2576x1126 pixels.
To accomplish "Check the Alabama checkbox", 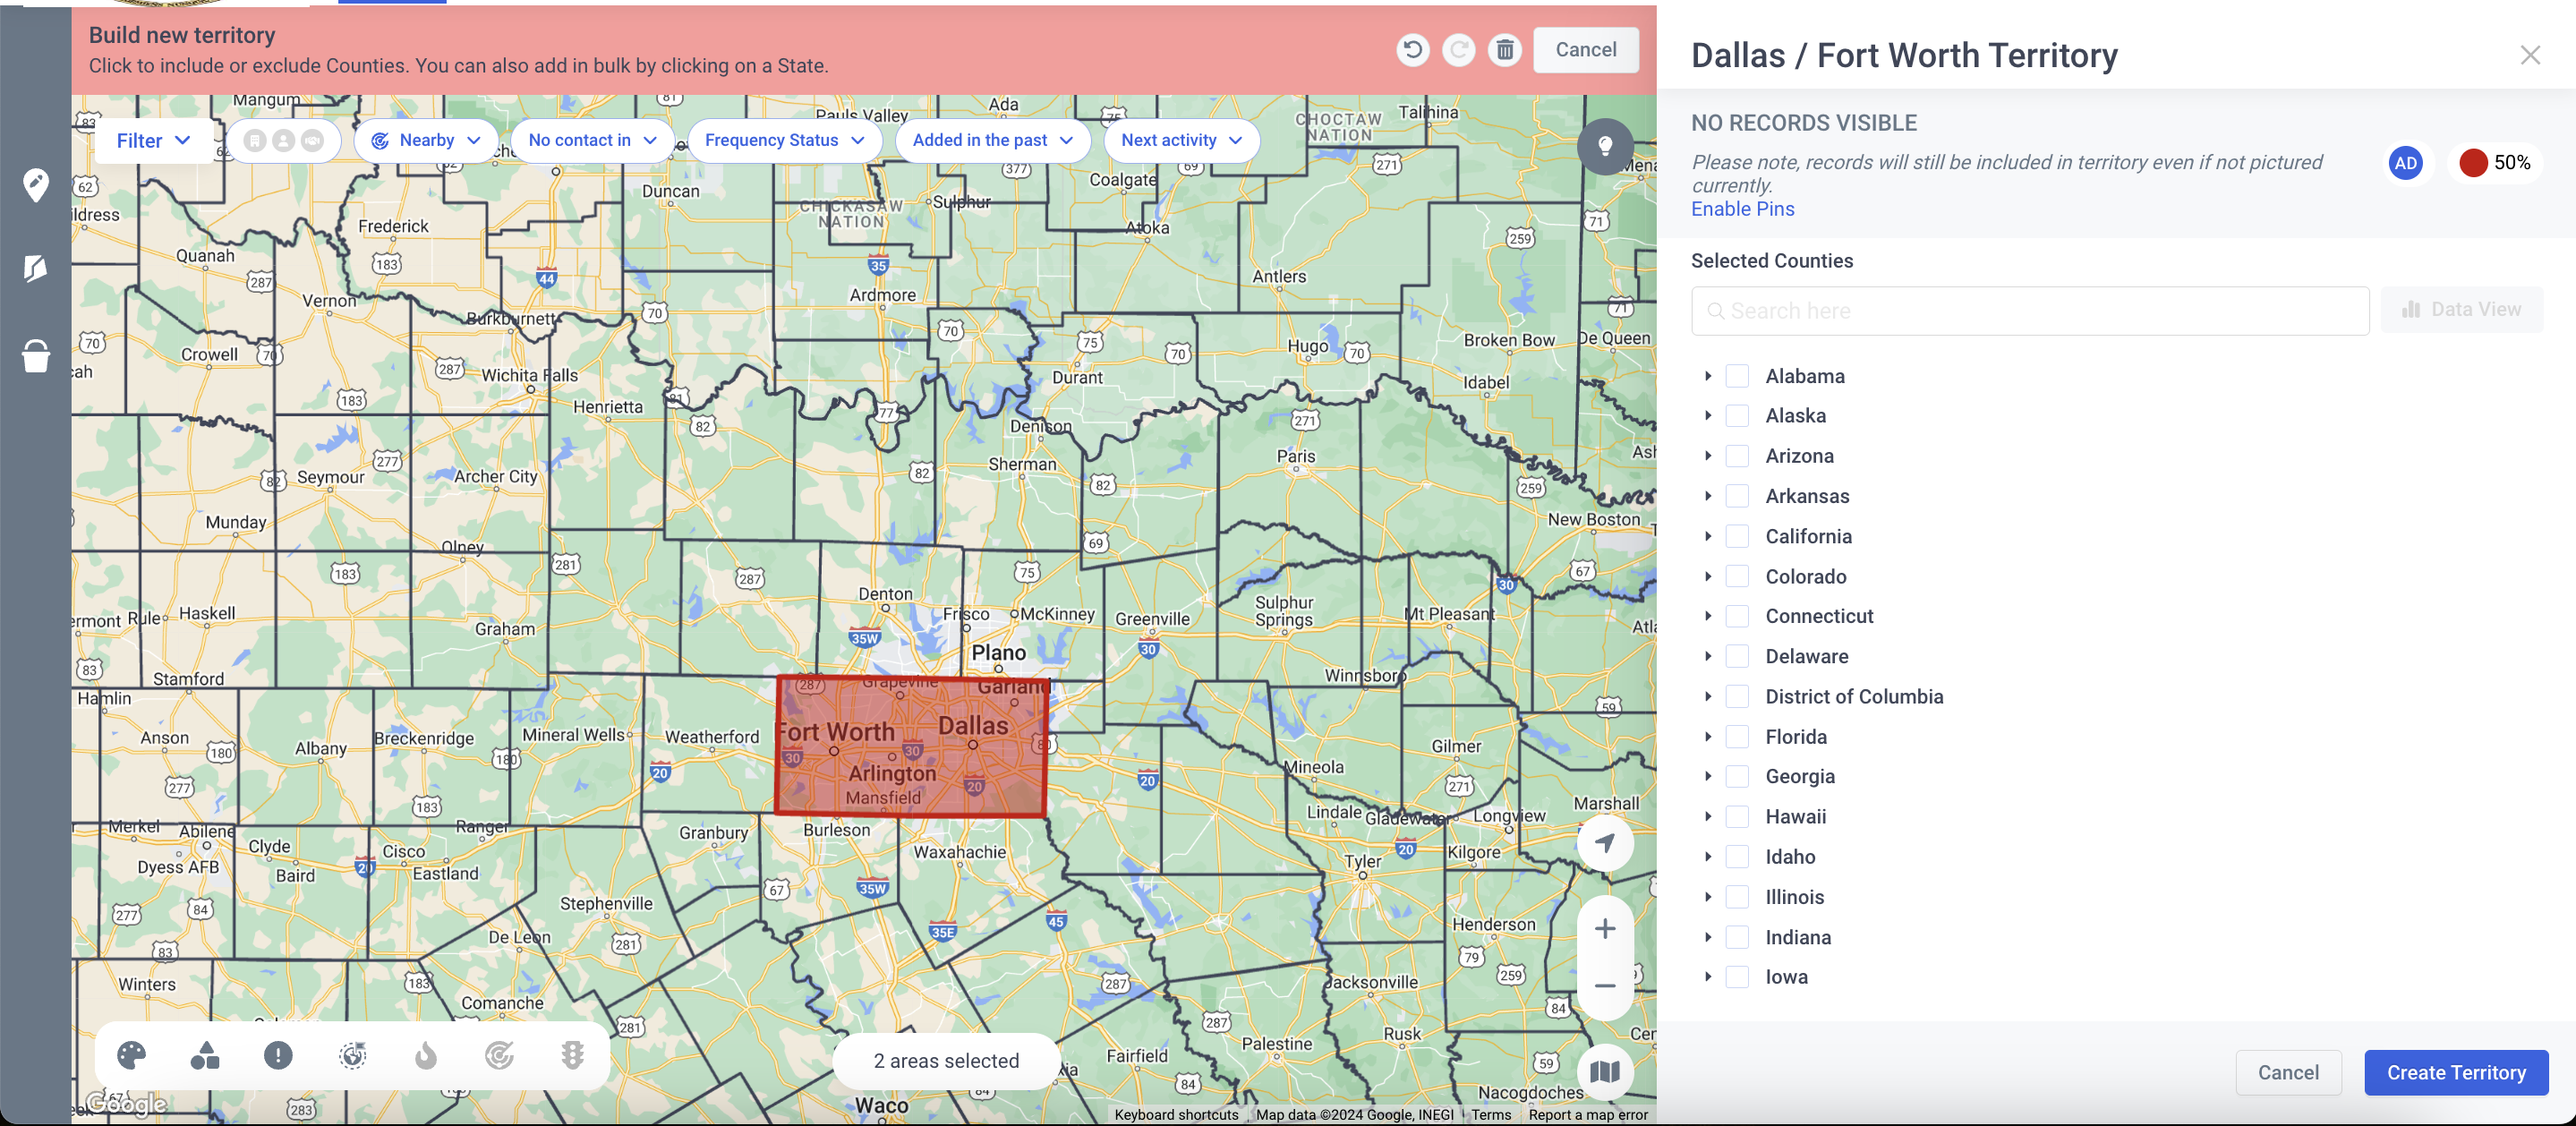I will click(x=1738, y=376).
